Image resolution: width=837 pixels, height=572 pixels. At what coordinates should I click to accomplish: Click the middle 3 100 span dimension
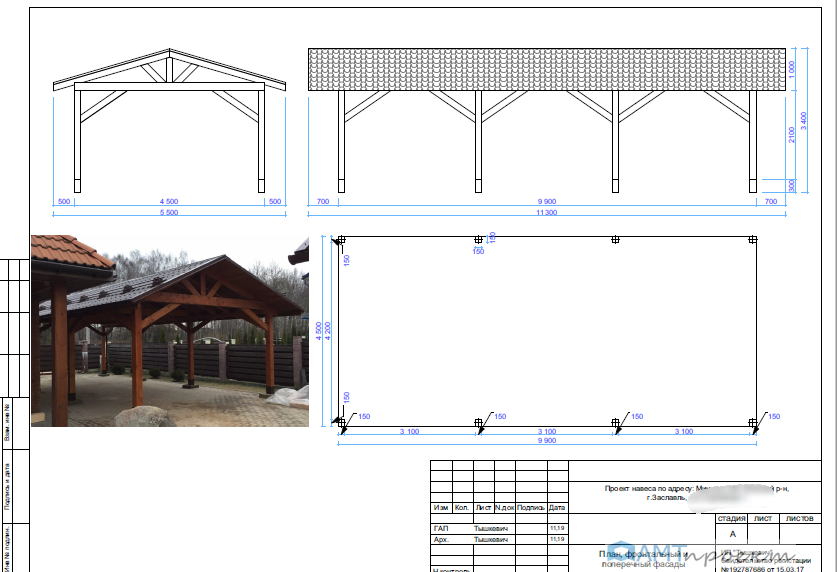point(546,431)
